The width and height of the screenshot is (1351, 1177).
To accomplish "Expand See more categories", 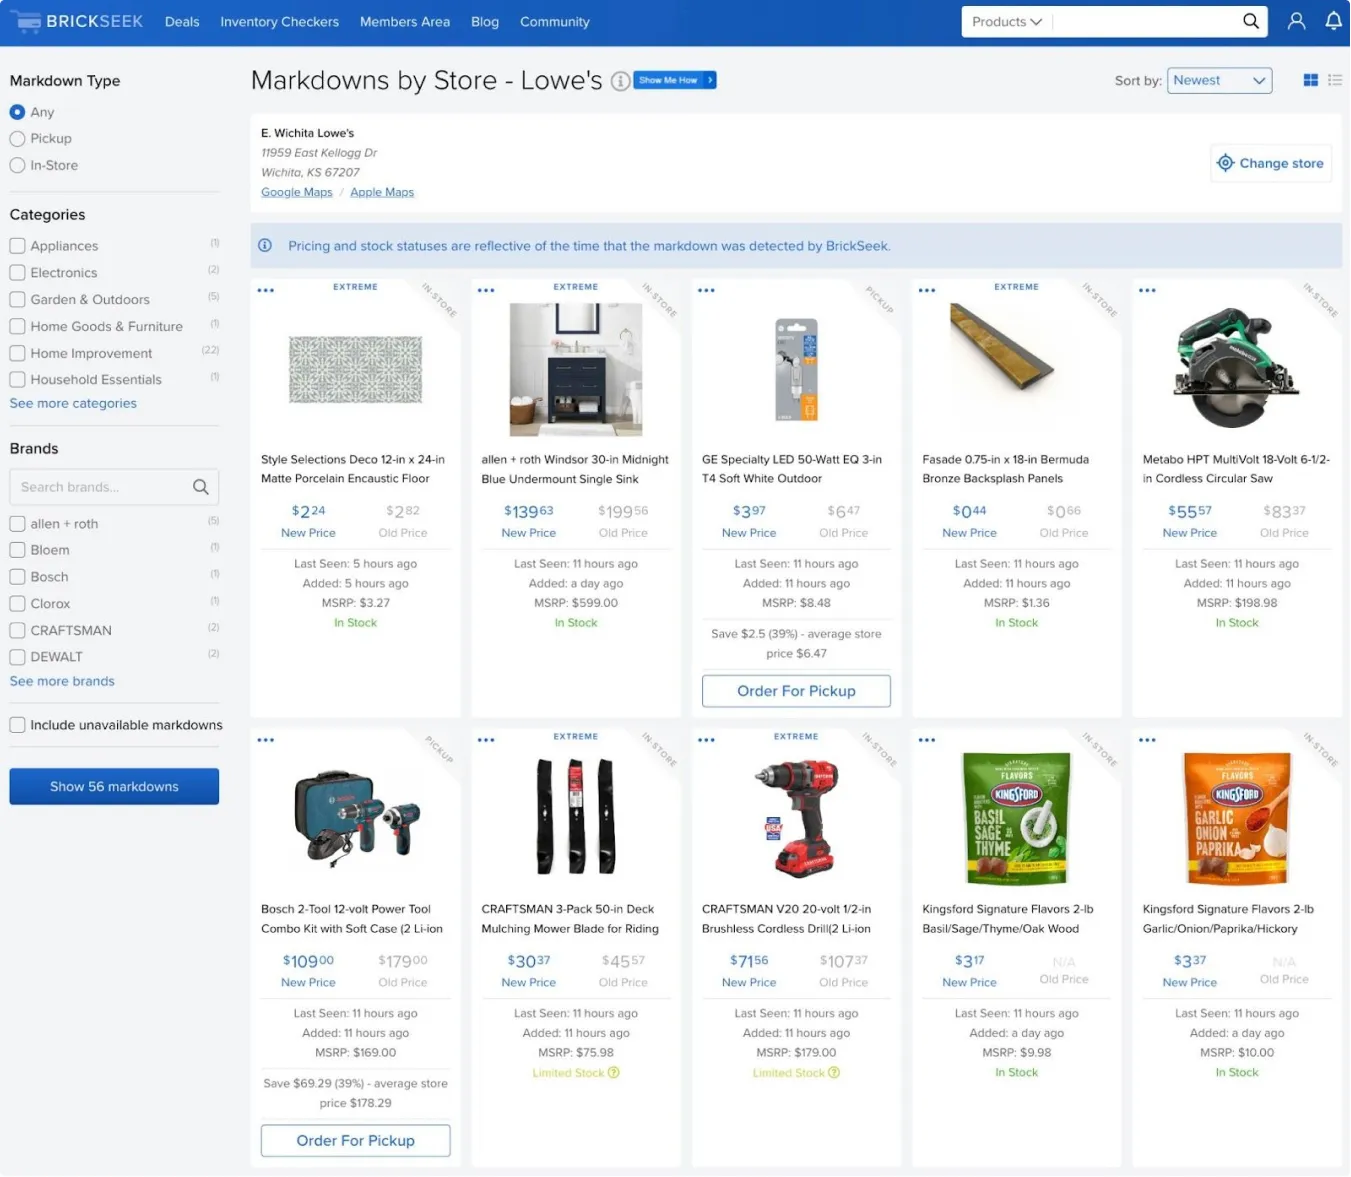I will pyautogui.click(x=73, y=404).
